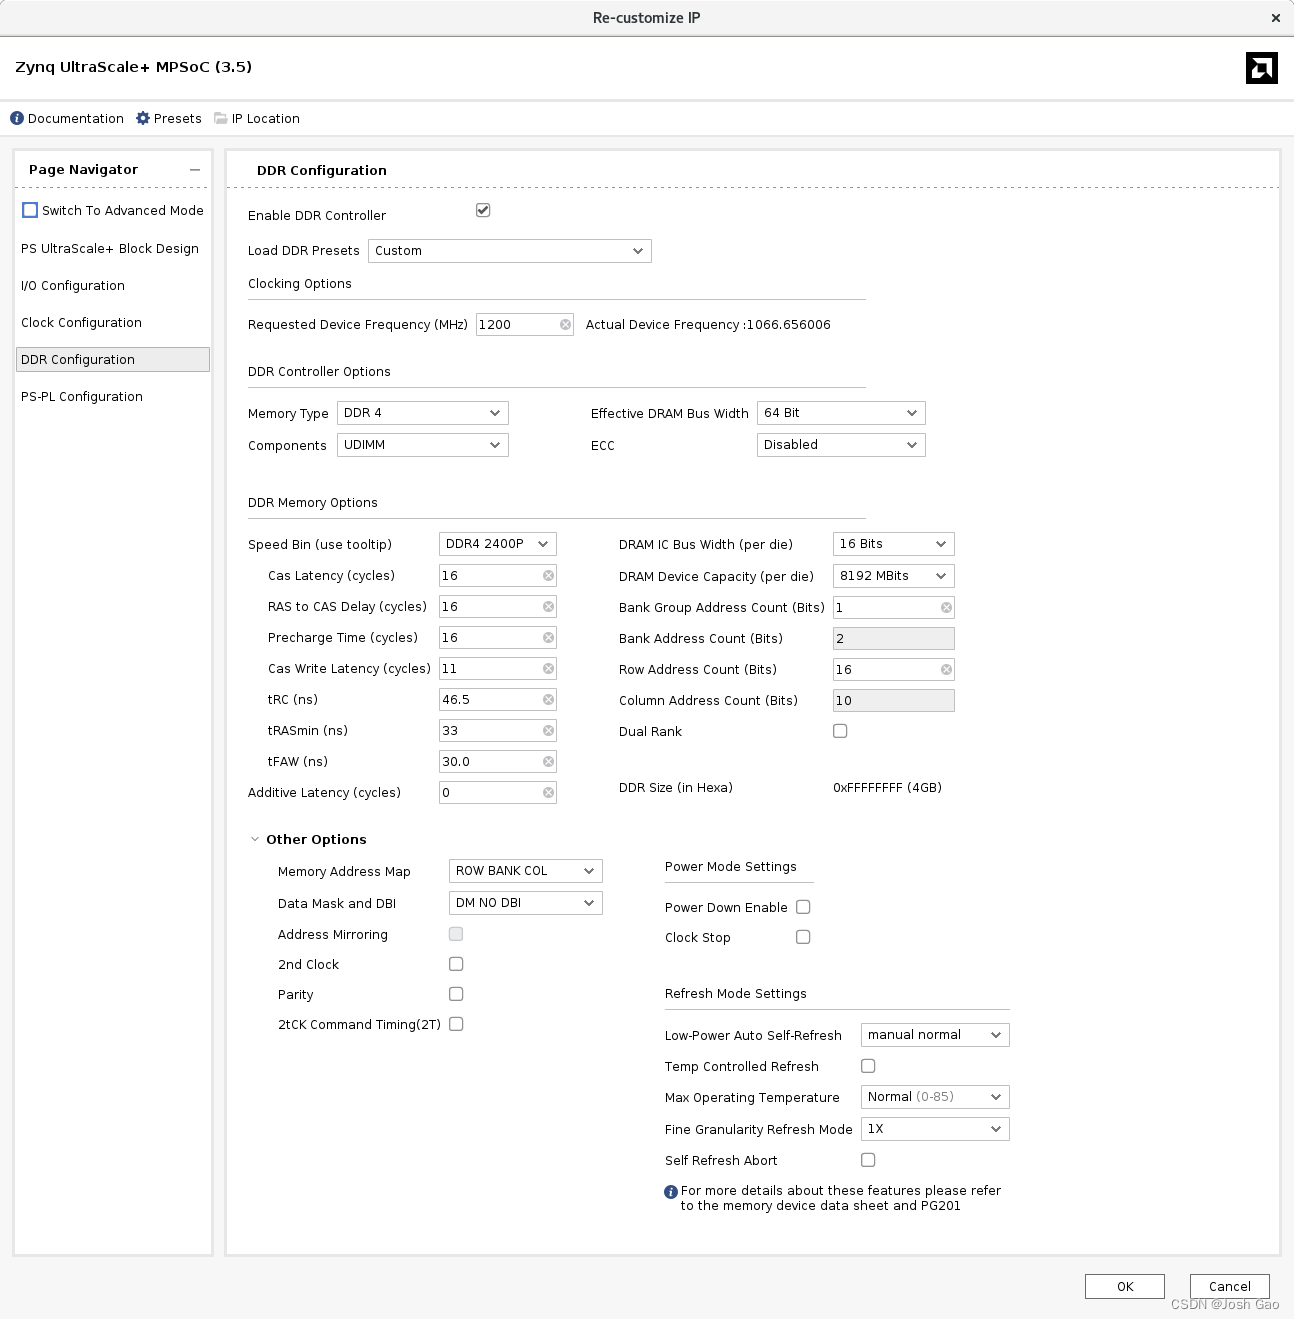Enable the 2nd Clock checkbox
The height and width of the screenshot is (1319, 1294).
pos(456,964)
